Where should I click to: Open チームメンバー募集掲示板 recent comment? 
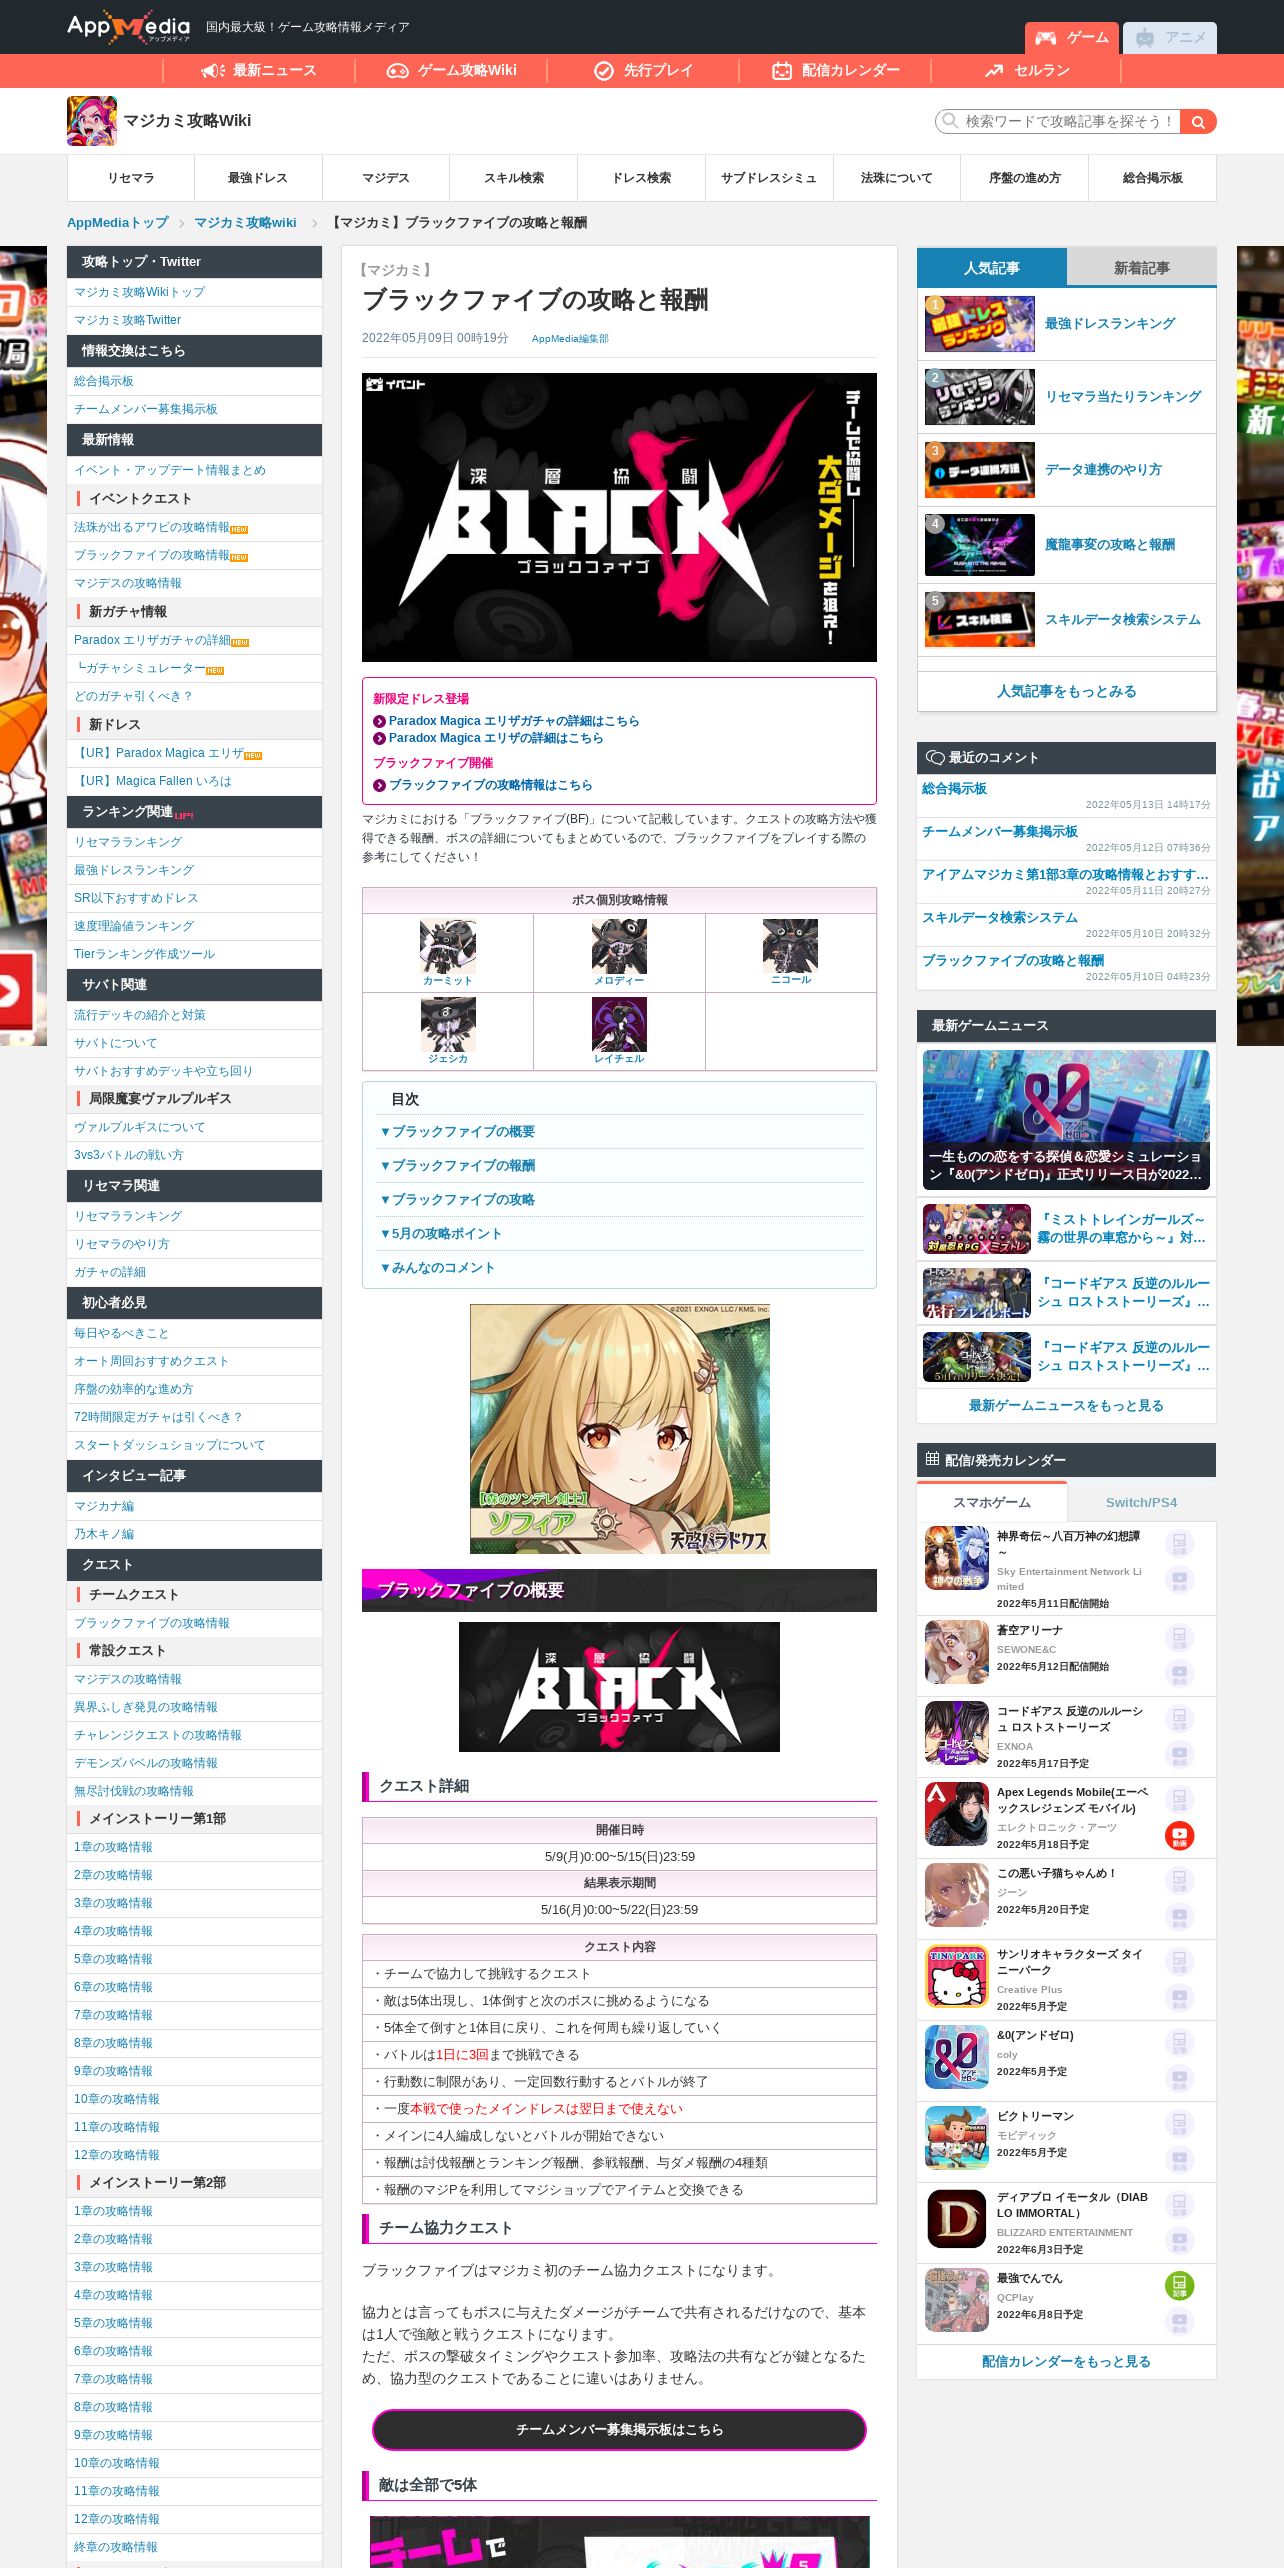(1000, 831)
